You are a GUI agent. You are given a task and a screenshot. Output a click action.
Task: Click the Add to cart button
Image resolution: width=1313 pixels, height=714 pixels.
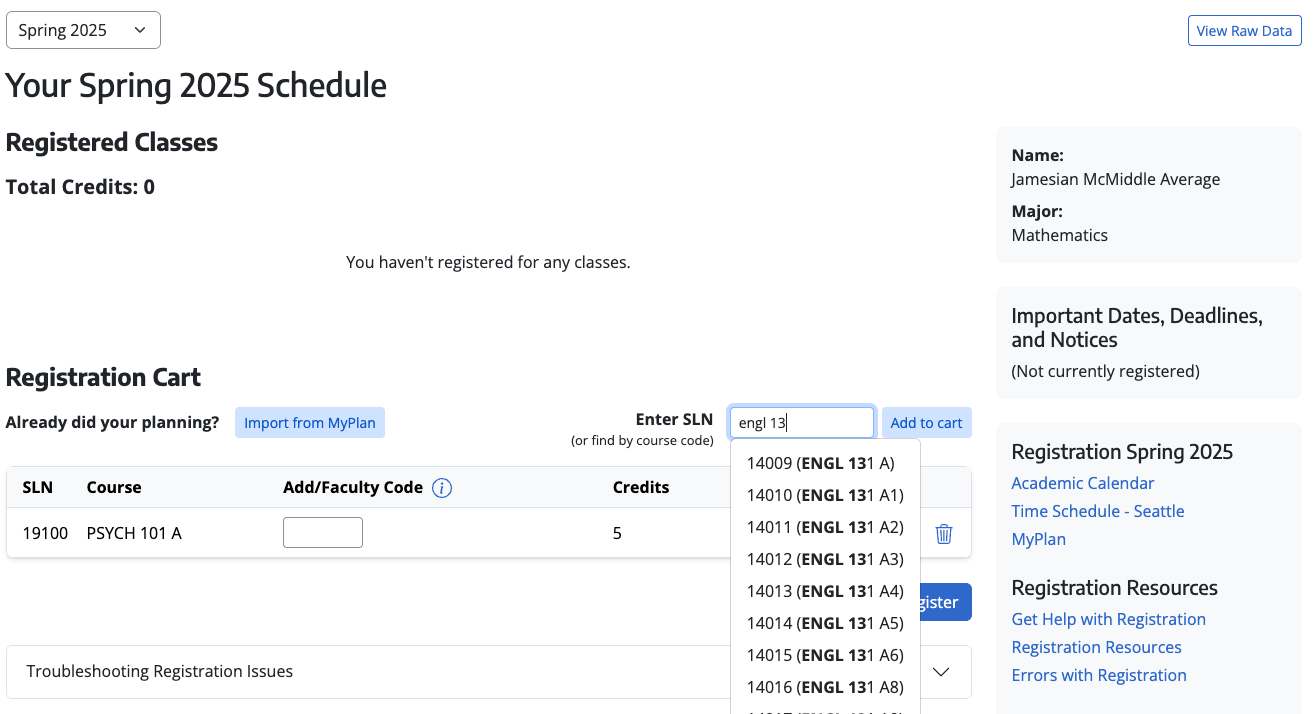point(926,422)
